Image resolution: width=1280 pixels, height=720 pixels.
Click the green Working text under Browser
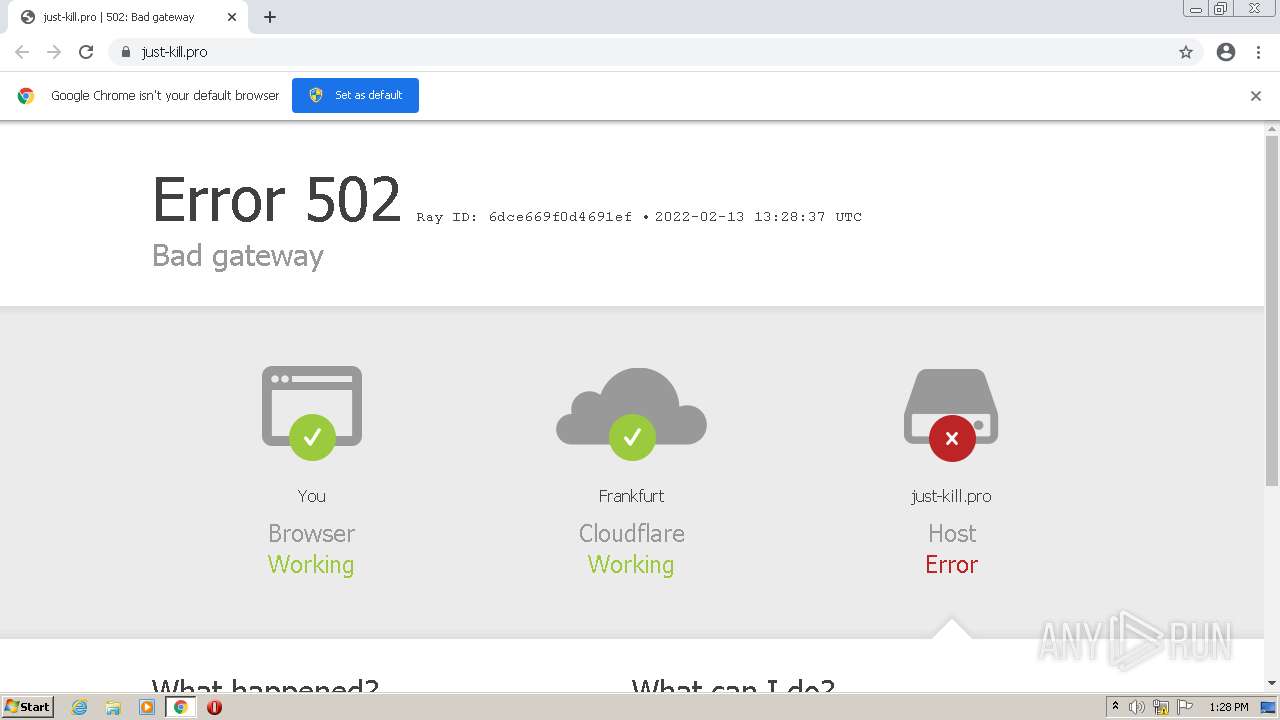pos(311,565)
